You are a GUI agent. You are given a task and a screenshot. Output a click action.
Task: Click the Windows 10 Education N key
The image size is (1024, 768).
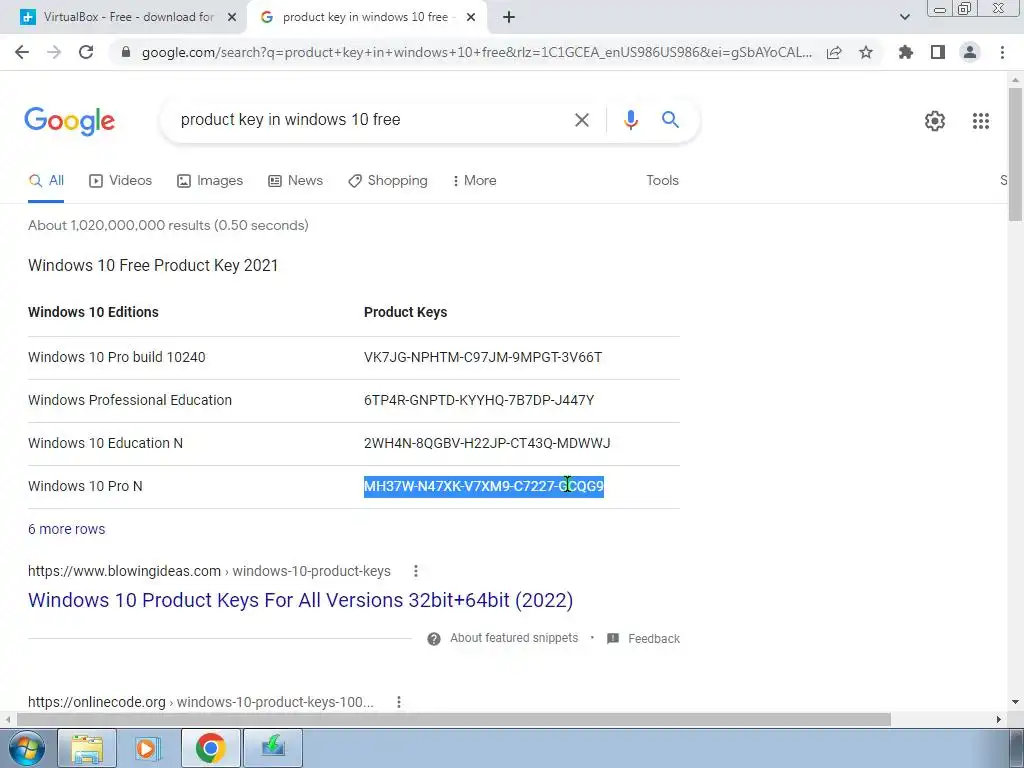[487, 443]
